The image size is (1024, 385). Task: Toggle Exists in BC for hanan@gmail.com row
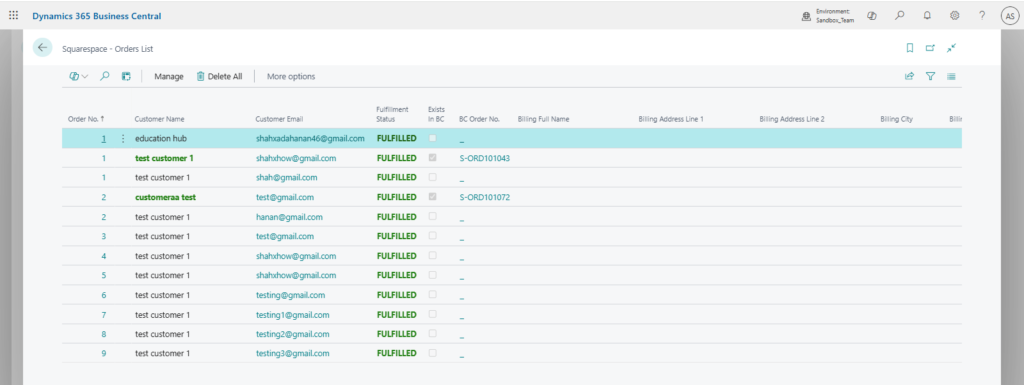coord(432,216)
